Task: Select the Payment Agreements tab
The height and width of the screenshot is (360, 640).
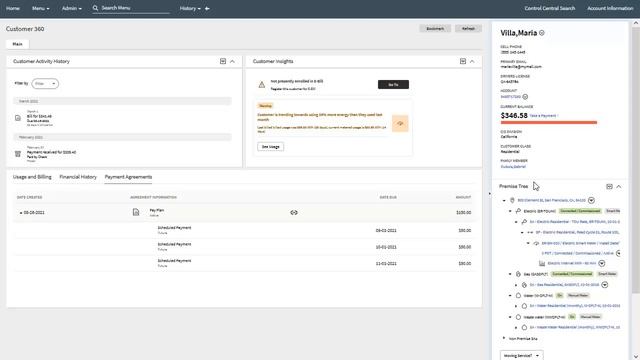Action: click(128, 177)
